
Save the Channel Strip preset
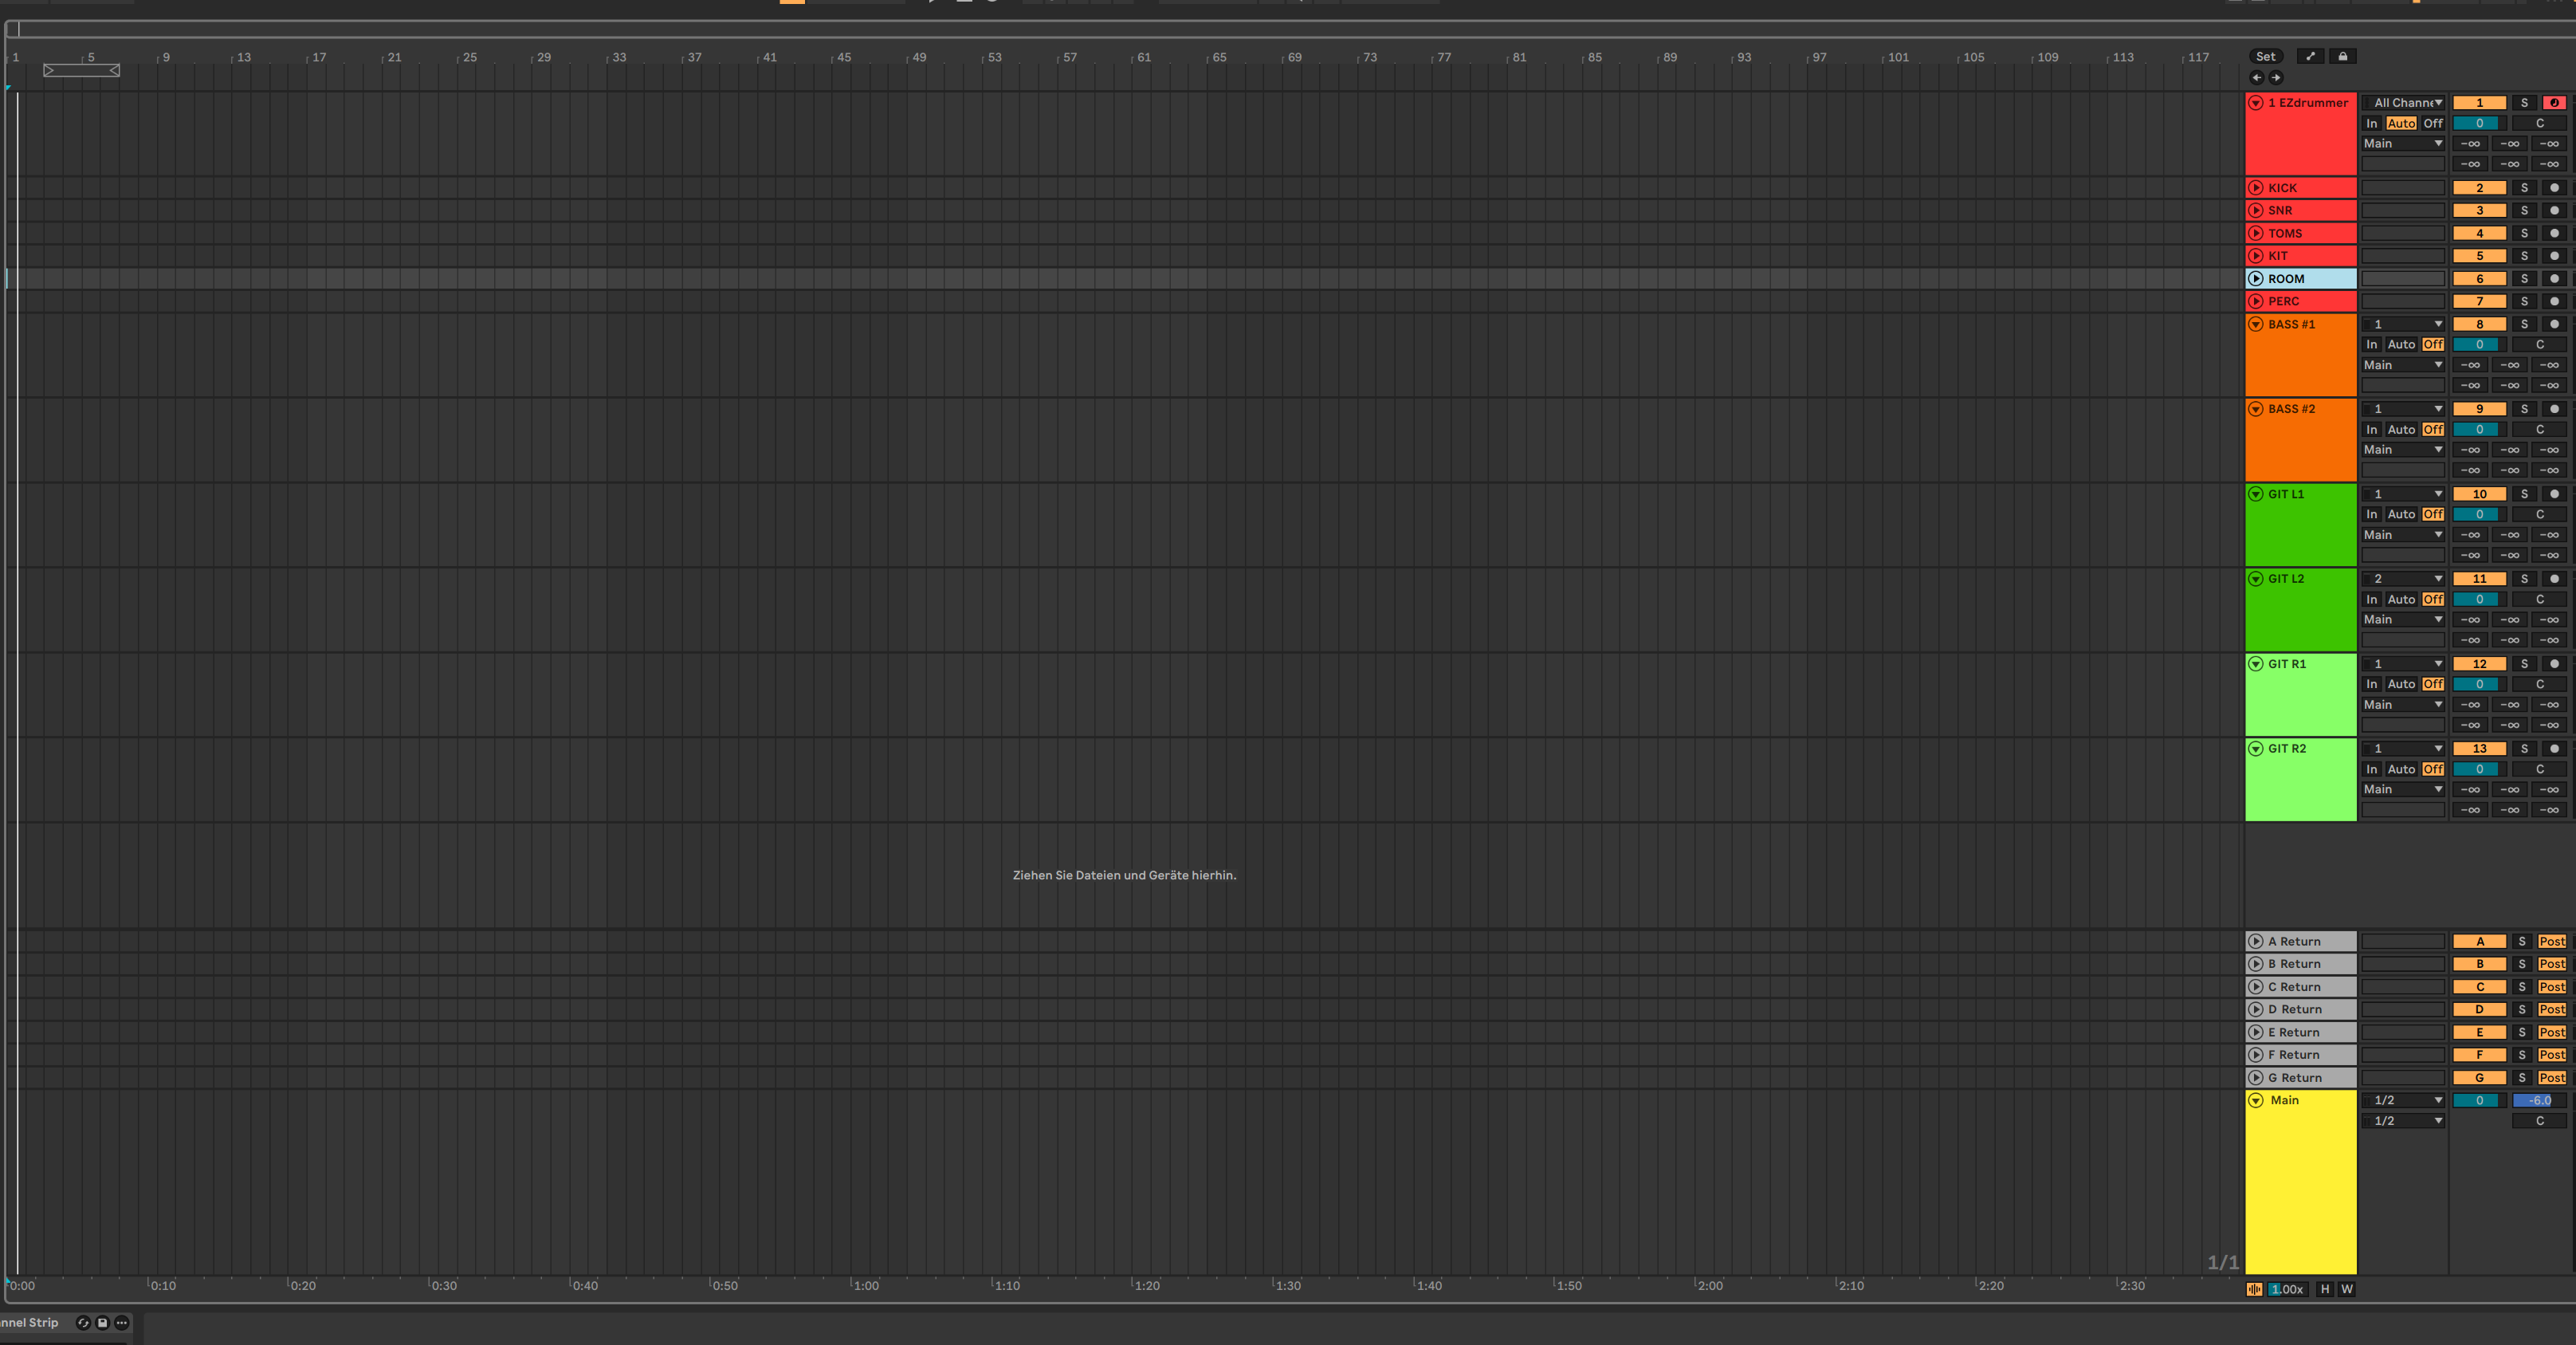coord(102,1322)
